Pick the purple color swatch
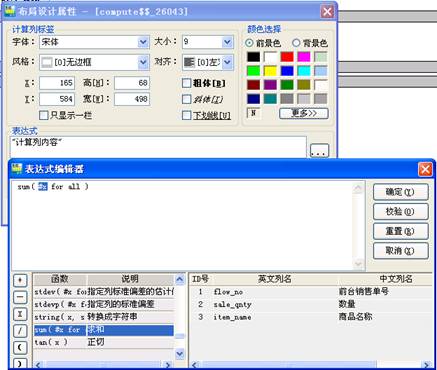 [270, 85]
